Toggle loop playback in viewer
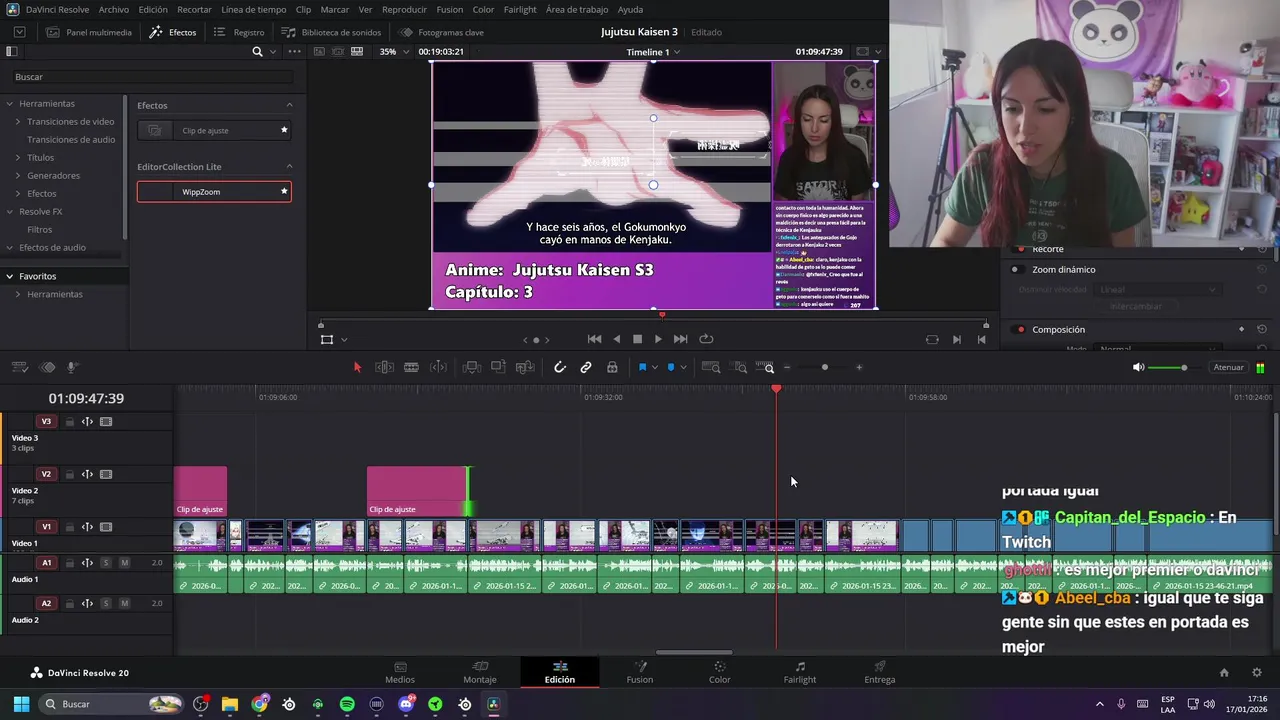Screen dimensions: 1280x720 coord(706,339)
